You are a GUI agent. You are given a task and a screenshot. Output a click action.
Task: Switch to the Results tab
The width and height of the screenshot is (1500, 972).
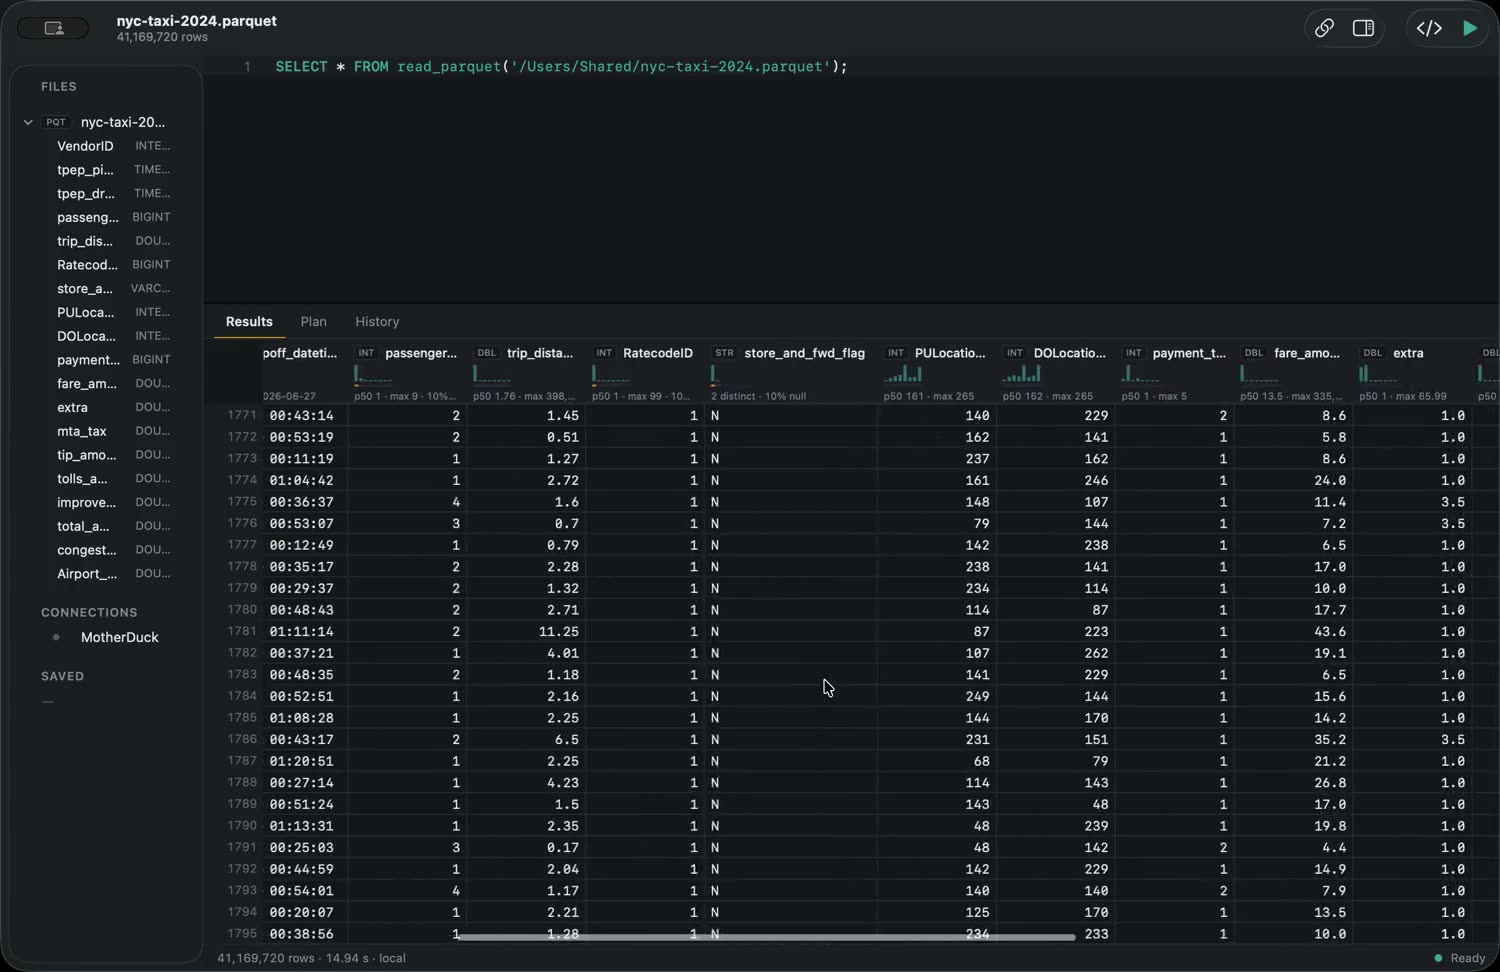pos(249,322)
